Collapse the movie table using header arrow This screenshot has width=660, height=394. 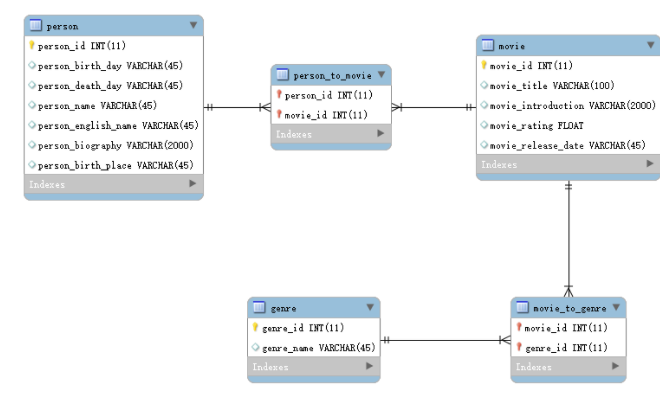coord(651,45)
